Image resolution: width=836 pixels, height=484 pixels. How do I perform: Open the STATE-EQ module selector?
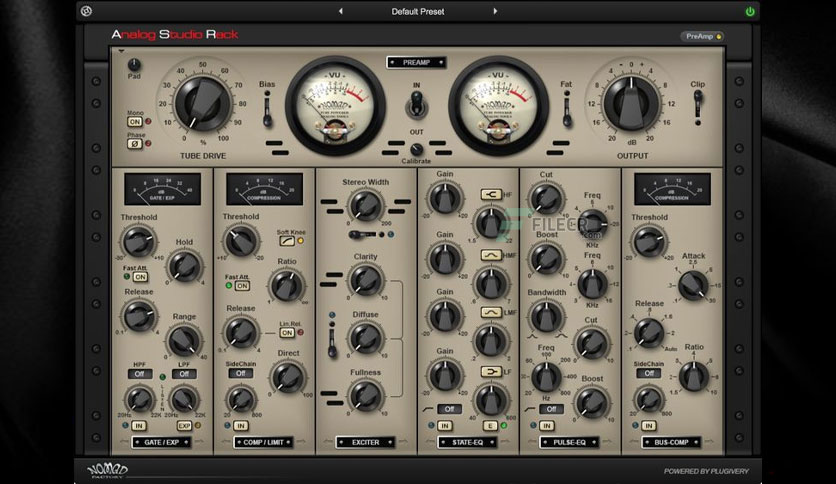[x=468, y=442]
